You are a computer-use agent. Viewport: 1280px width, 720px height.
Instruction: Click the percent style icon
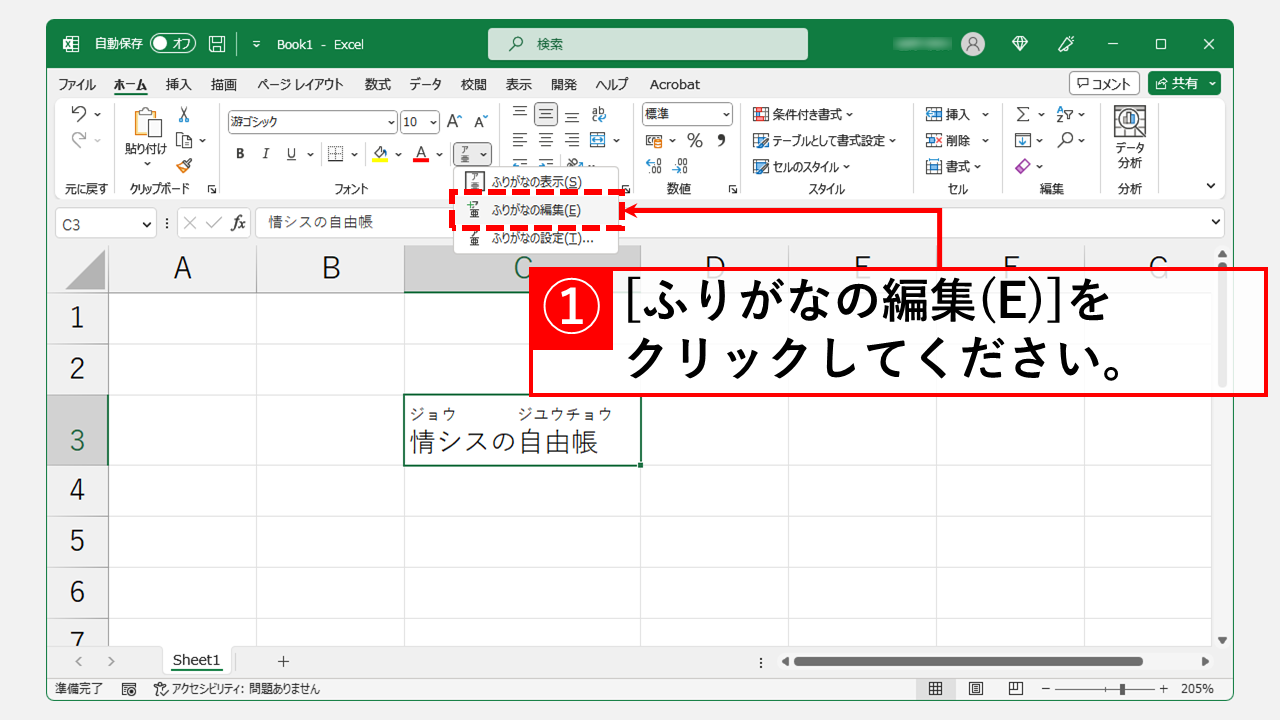coord(695,140)
